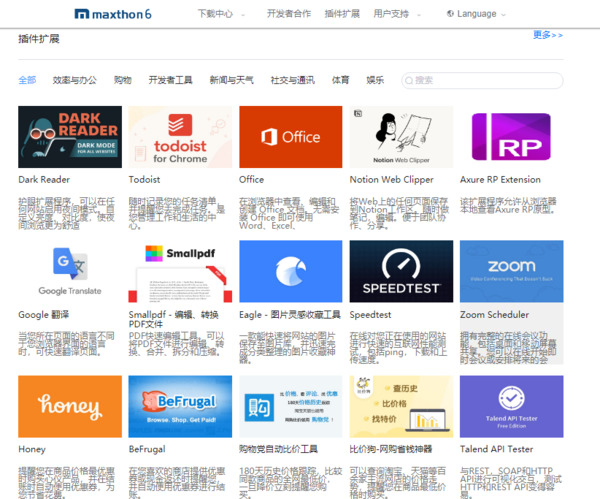Open the Dark Reader extension icon

[69, 137]
